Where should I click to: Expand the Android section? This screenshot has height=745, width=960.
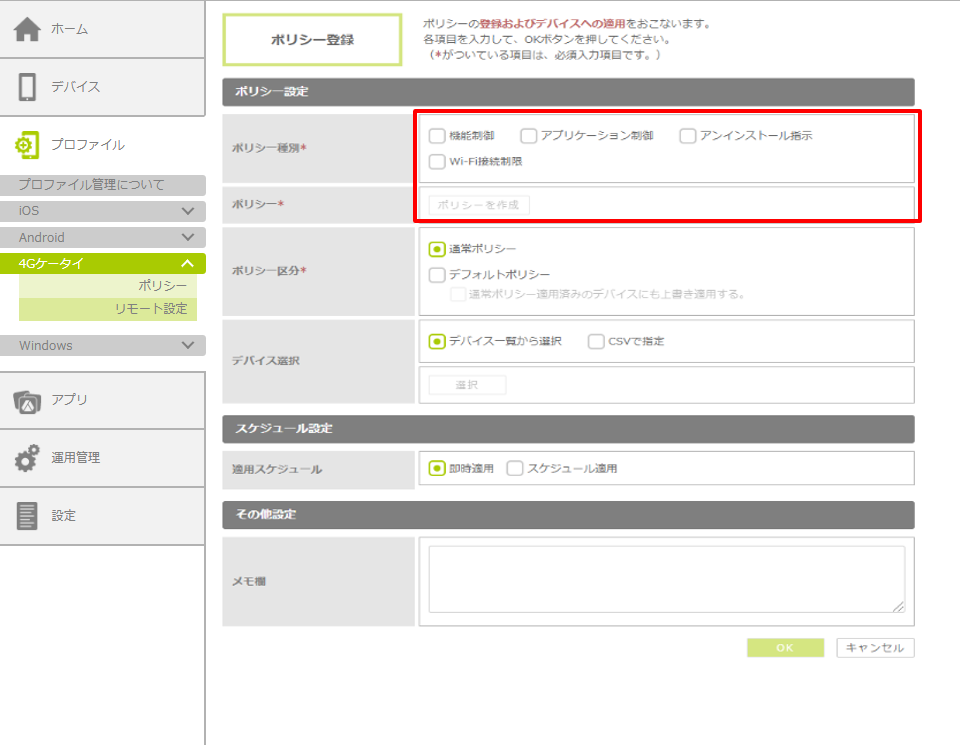187,237
